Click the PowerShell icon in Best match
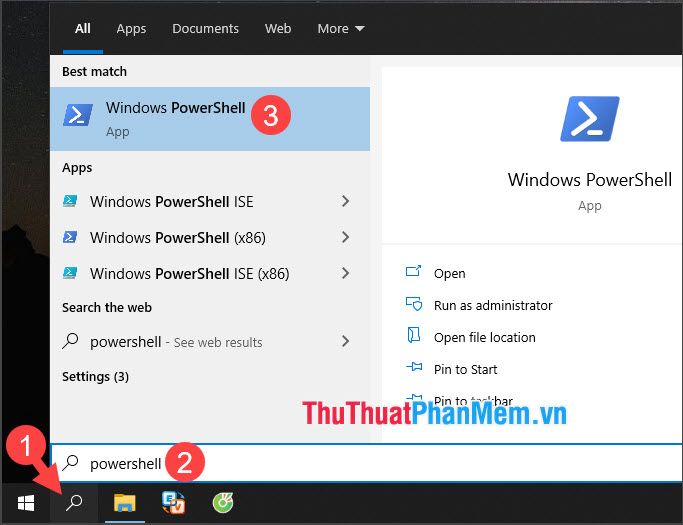Viewport: 683px width, 525px height. (78, 115)
